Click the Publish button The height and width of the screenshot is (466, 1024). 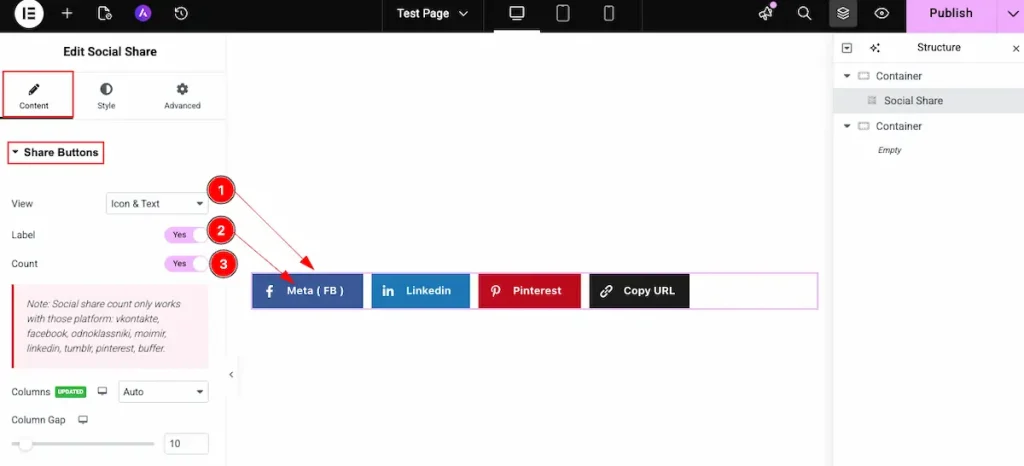pos(951,14)
